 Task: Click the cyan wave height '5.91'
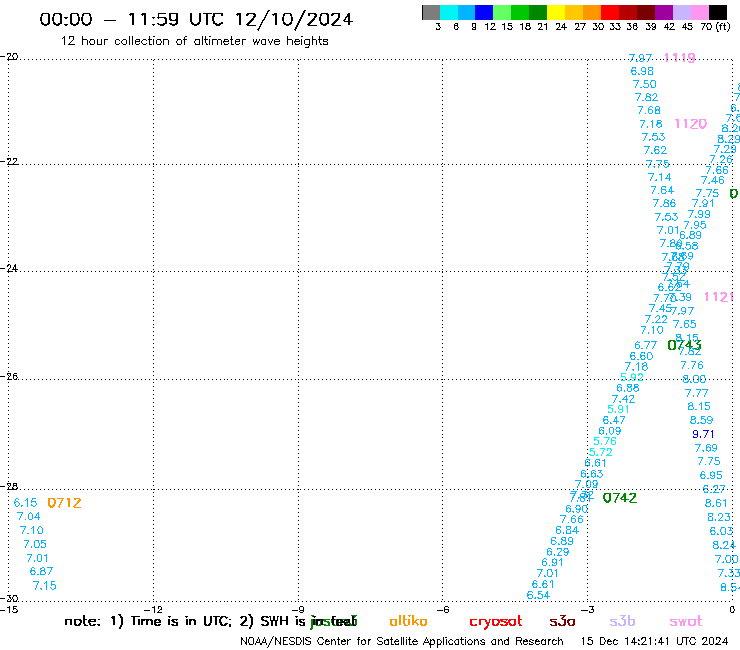(618, 409)
